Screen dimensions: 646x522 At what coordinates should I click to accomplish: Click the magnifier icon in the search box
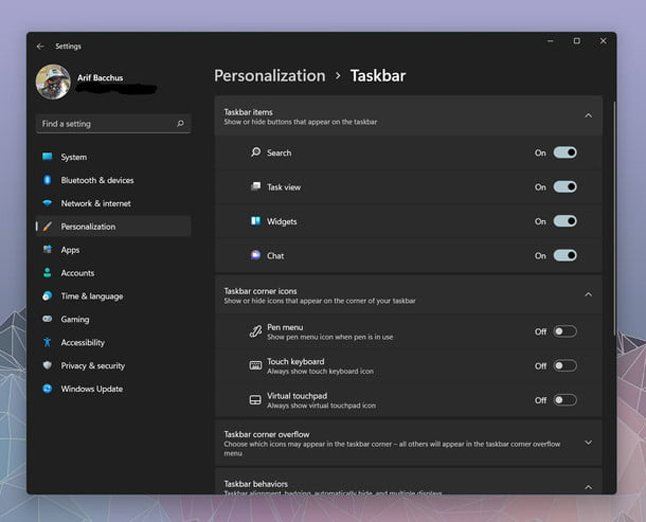pyautogui.click(x=180, y=124)
